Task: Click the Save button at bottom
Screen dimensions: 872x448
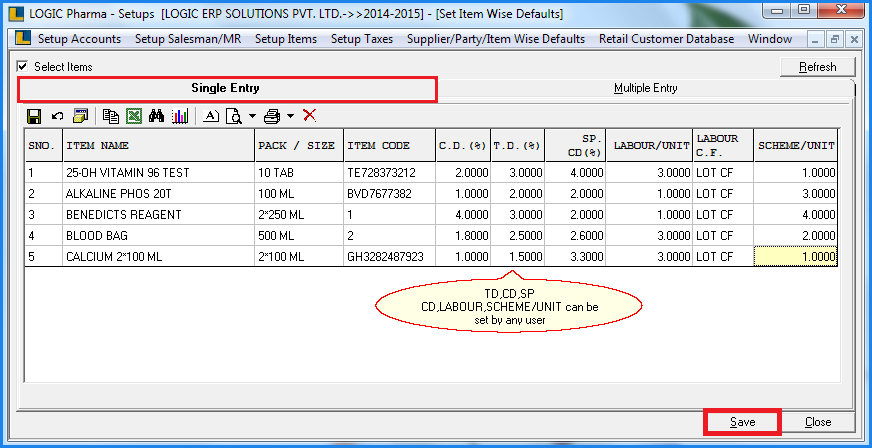Action: pos(742,422)
